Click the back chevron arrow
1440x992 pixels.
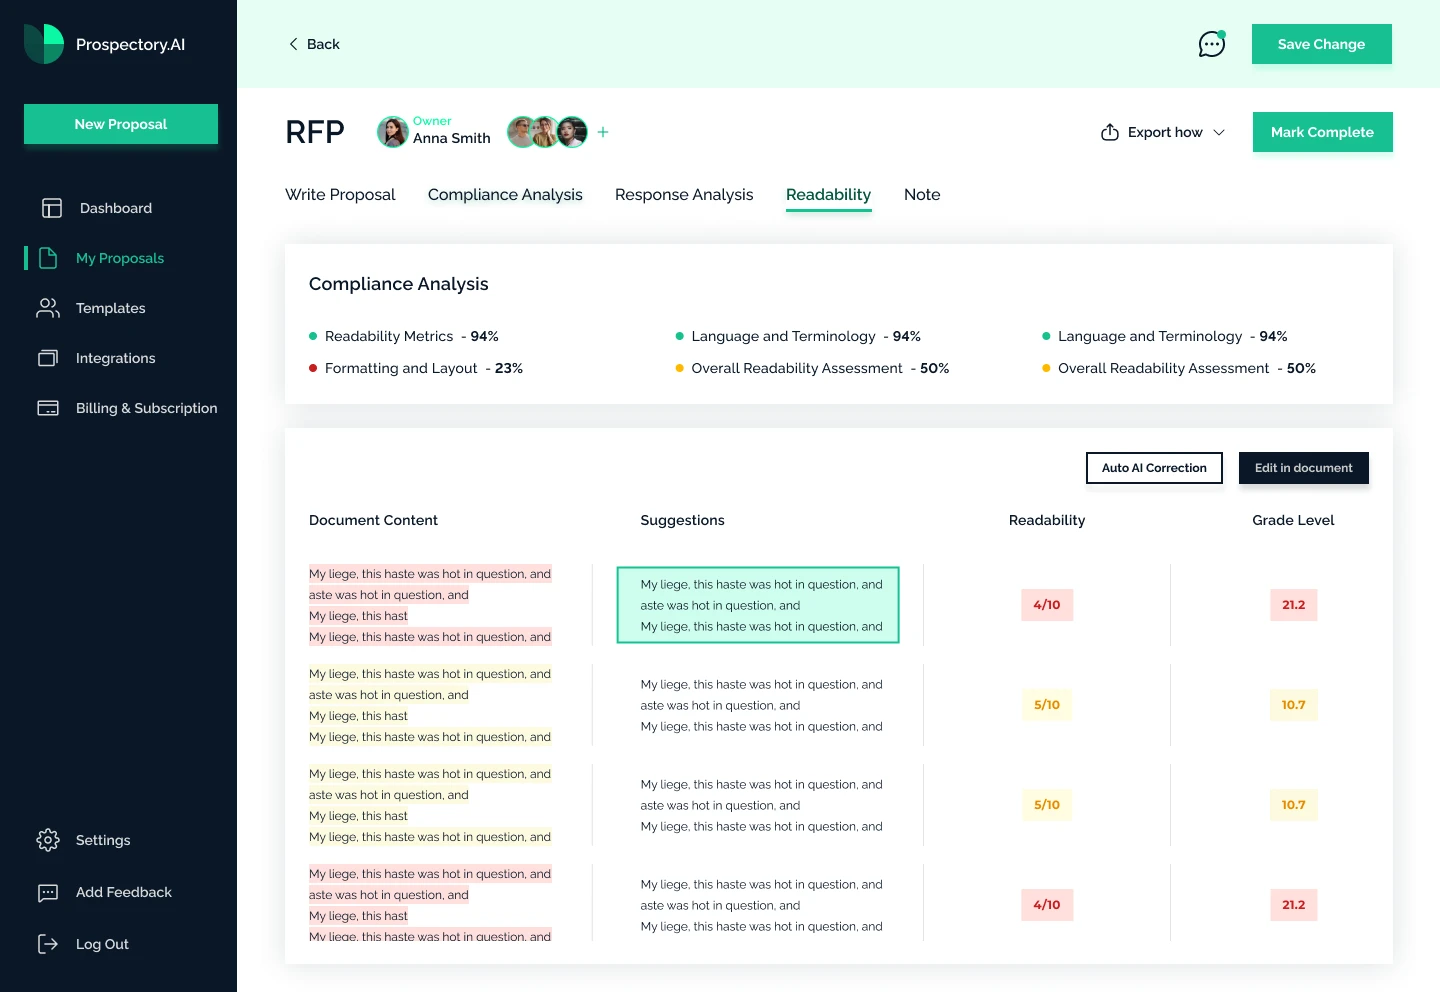point(293,44)
